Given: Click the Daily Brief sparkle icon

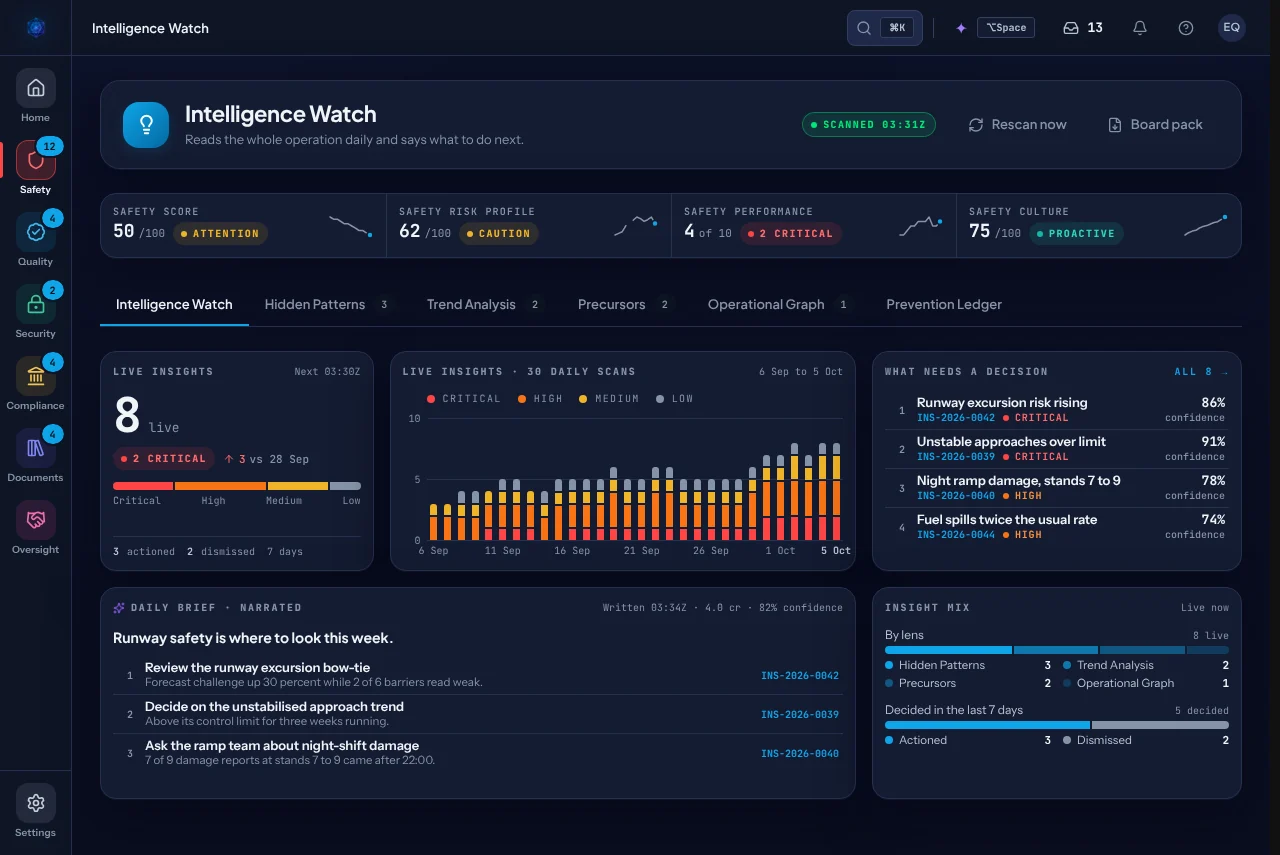Looking at the screenshot, I should [119, 607].
